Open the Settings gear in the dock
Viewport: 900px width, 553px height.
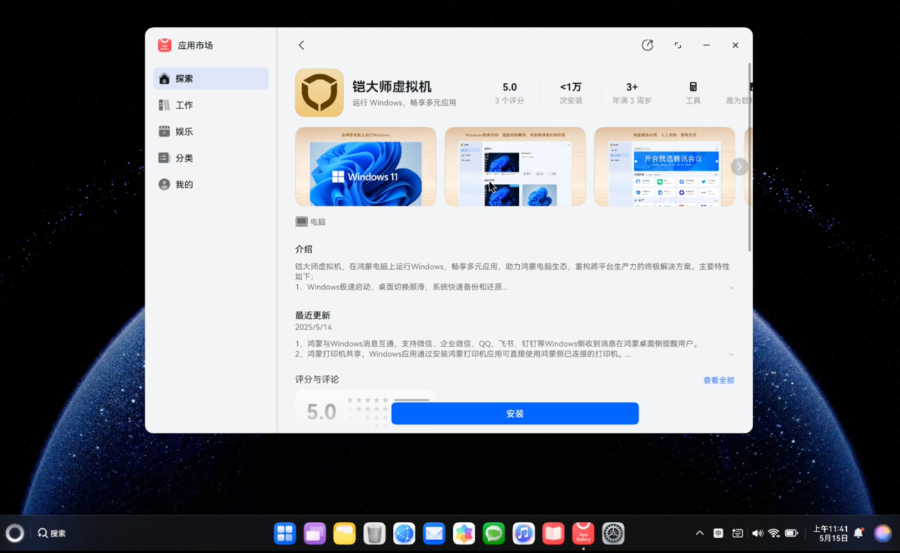(613, 534)
